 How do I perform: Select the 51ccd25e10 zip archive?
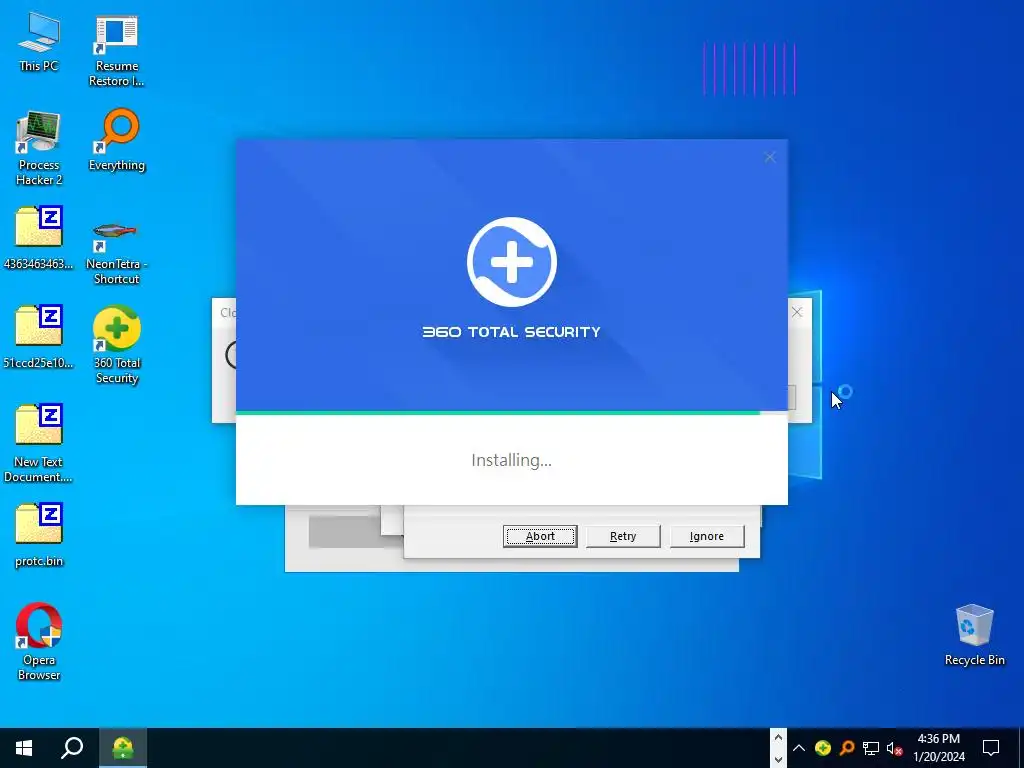[x=39, y=337]
